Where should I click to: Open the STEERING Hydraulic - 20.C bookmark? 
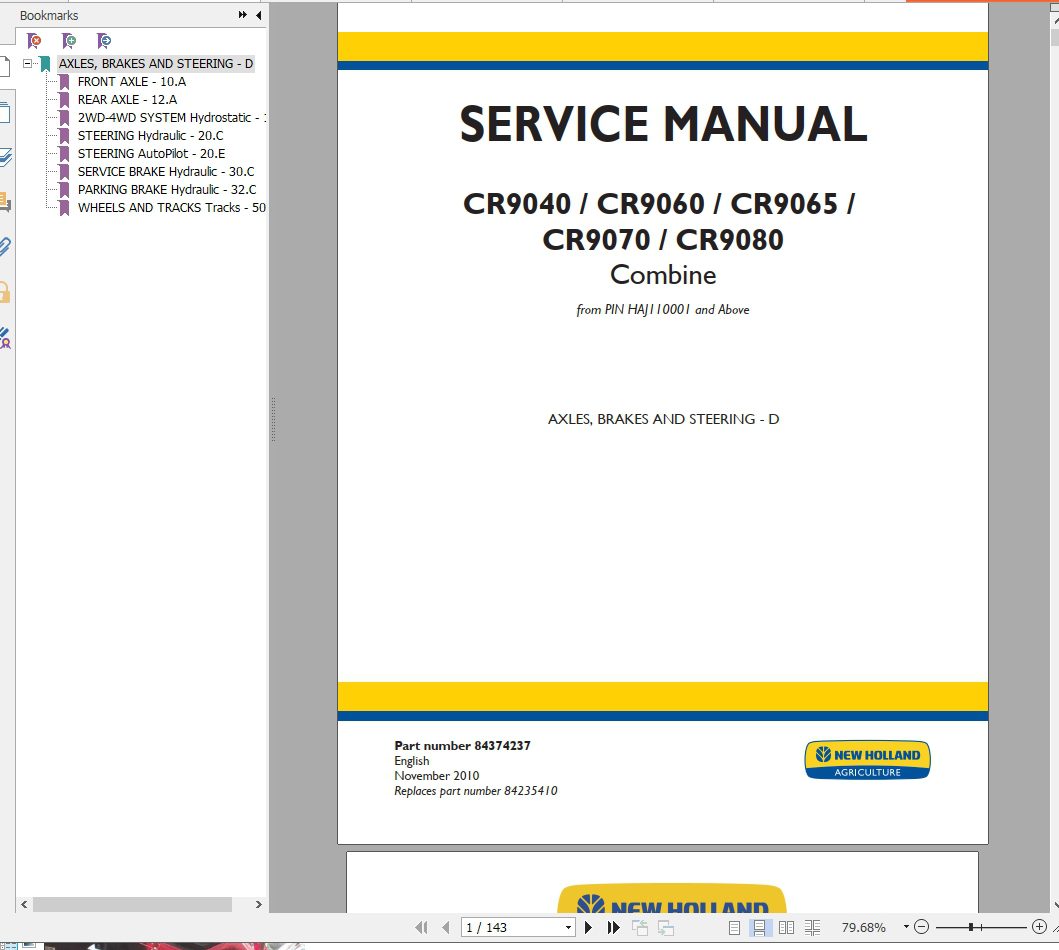pyautogui.click(x=150, y=136)
